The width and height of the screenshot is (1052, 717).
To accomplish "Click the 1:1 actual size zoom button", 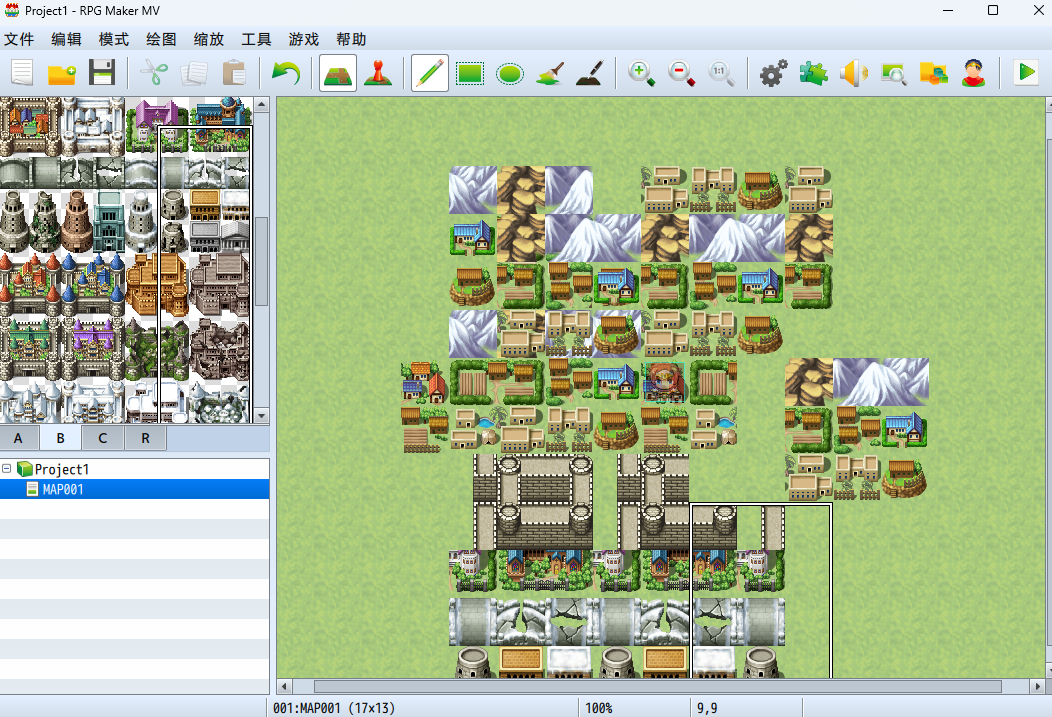I will pos(721,74).
